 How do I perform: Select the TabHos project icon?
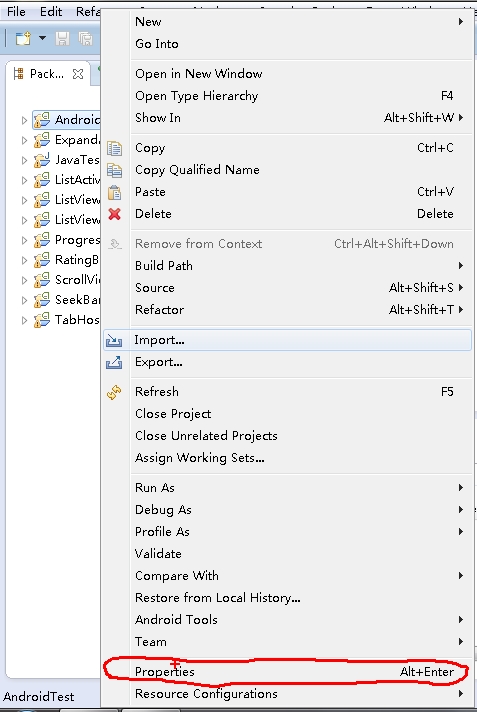pos(42,320)
